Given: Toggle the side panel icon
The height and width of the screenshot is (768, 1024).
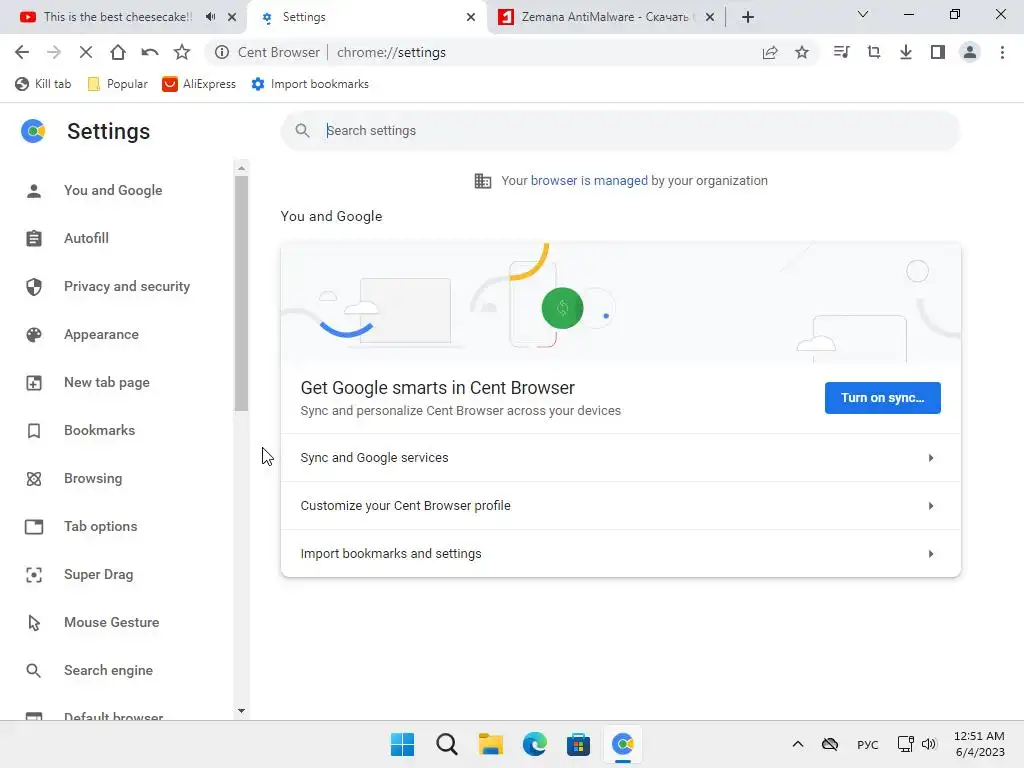Looking at the screenshot, I should point(938,52).
